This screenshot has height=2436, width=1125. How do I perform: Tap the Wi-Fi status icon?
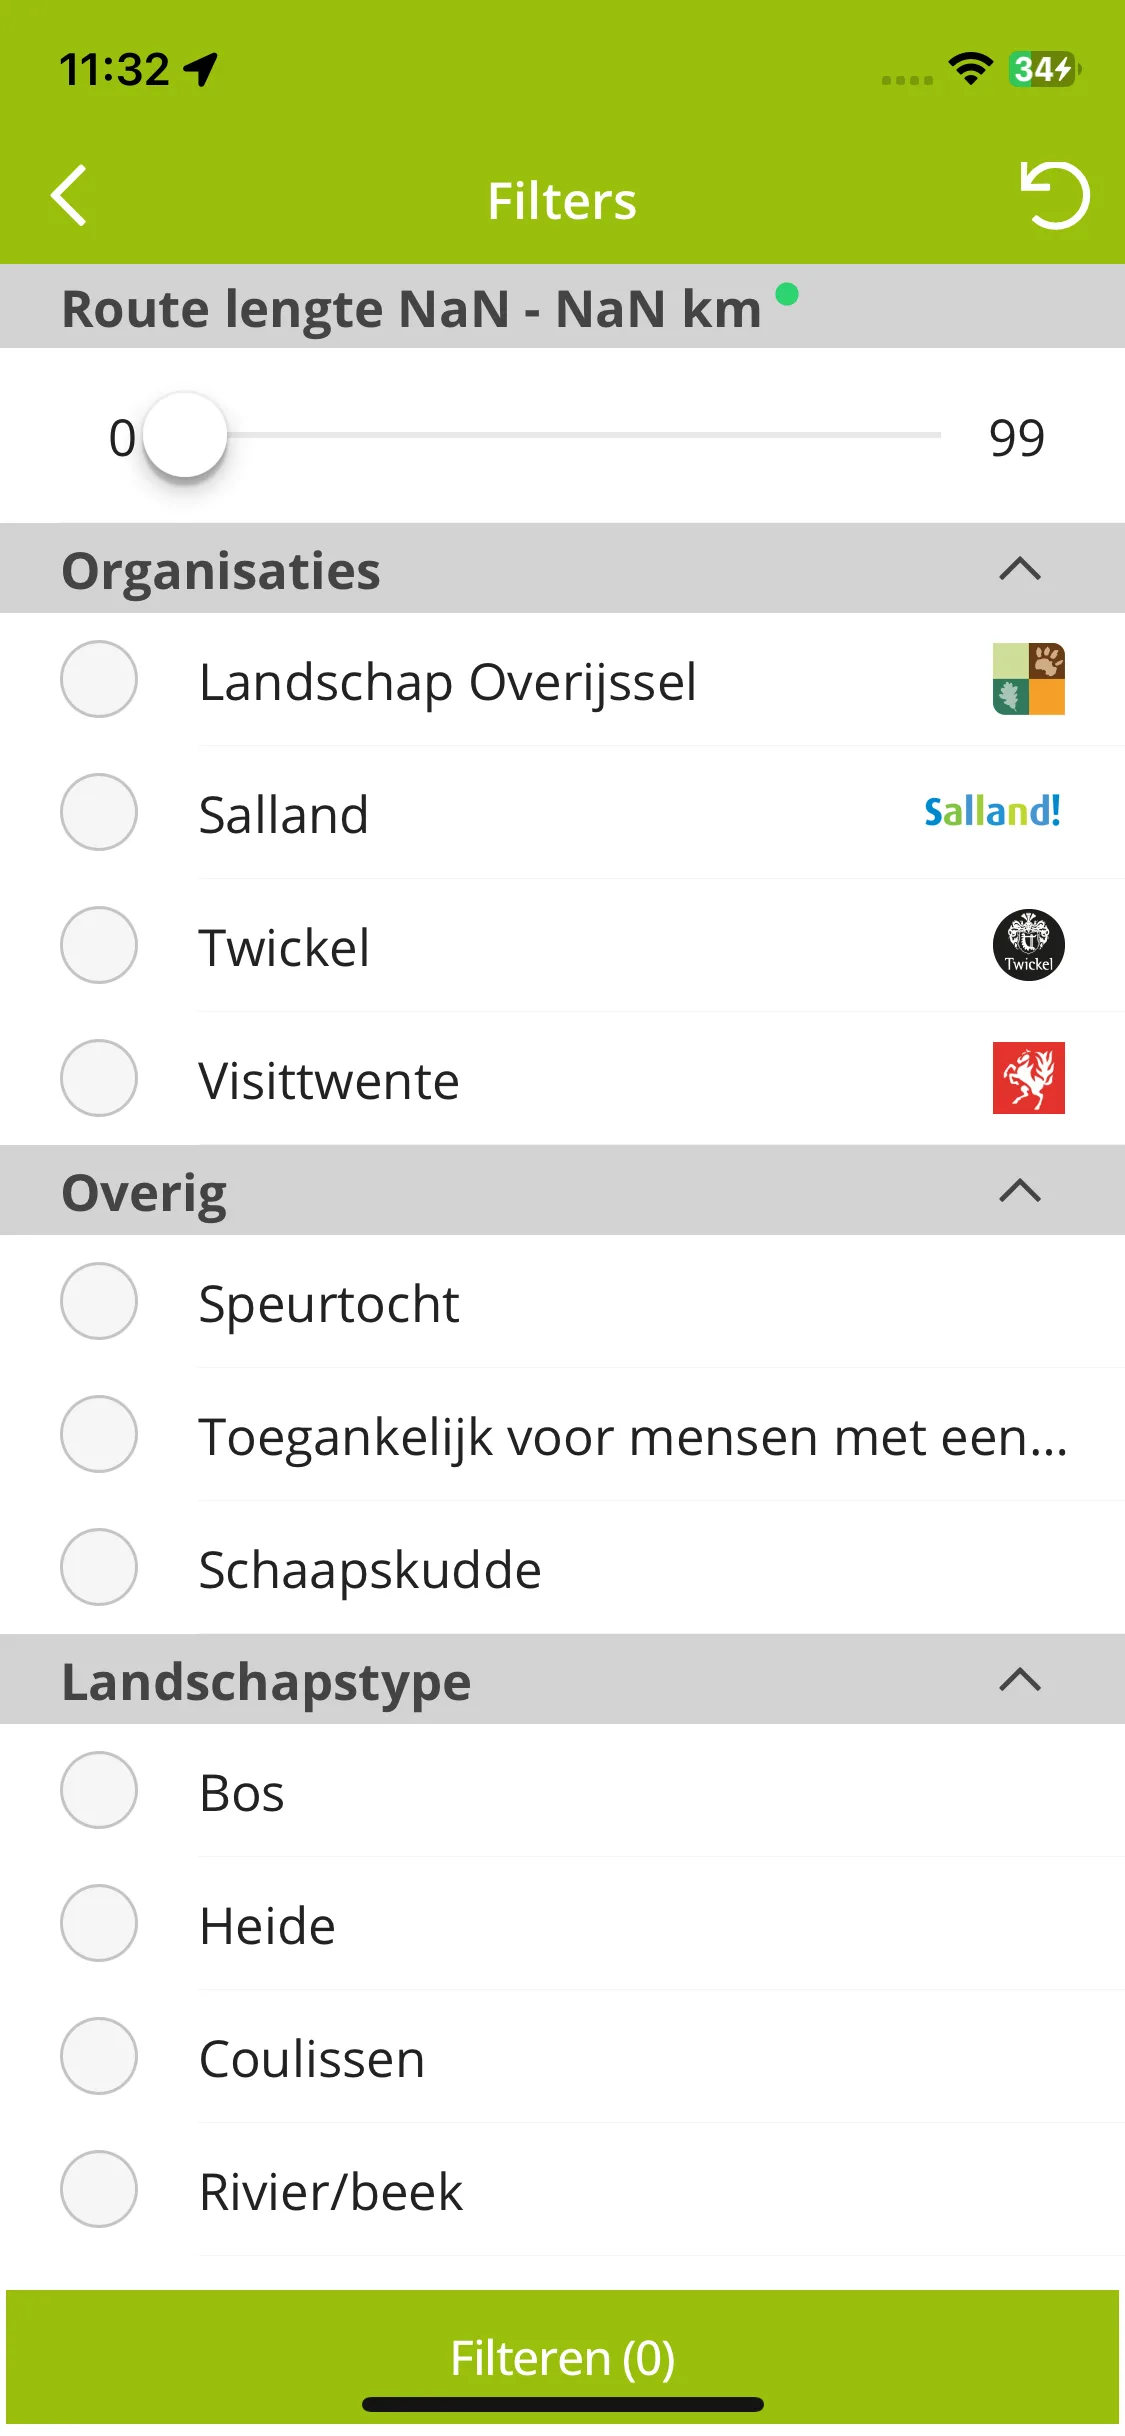point(970,69)
